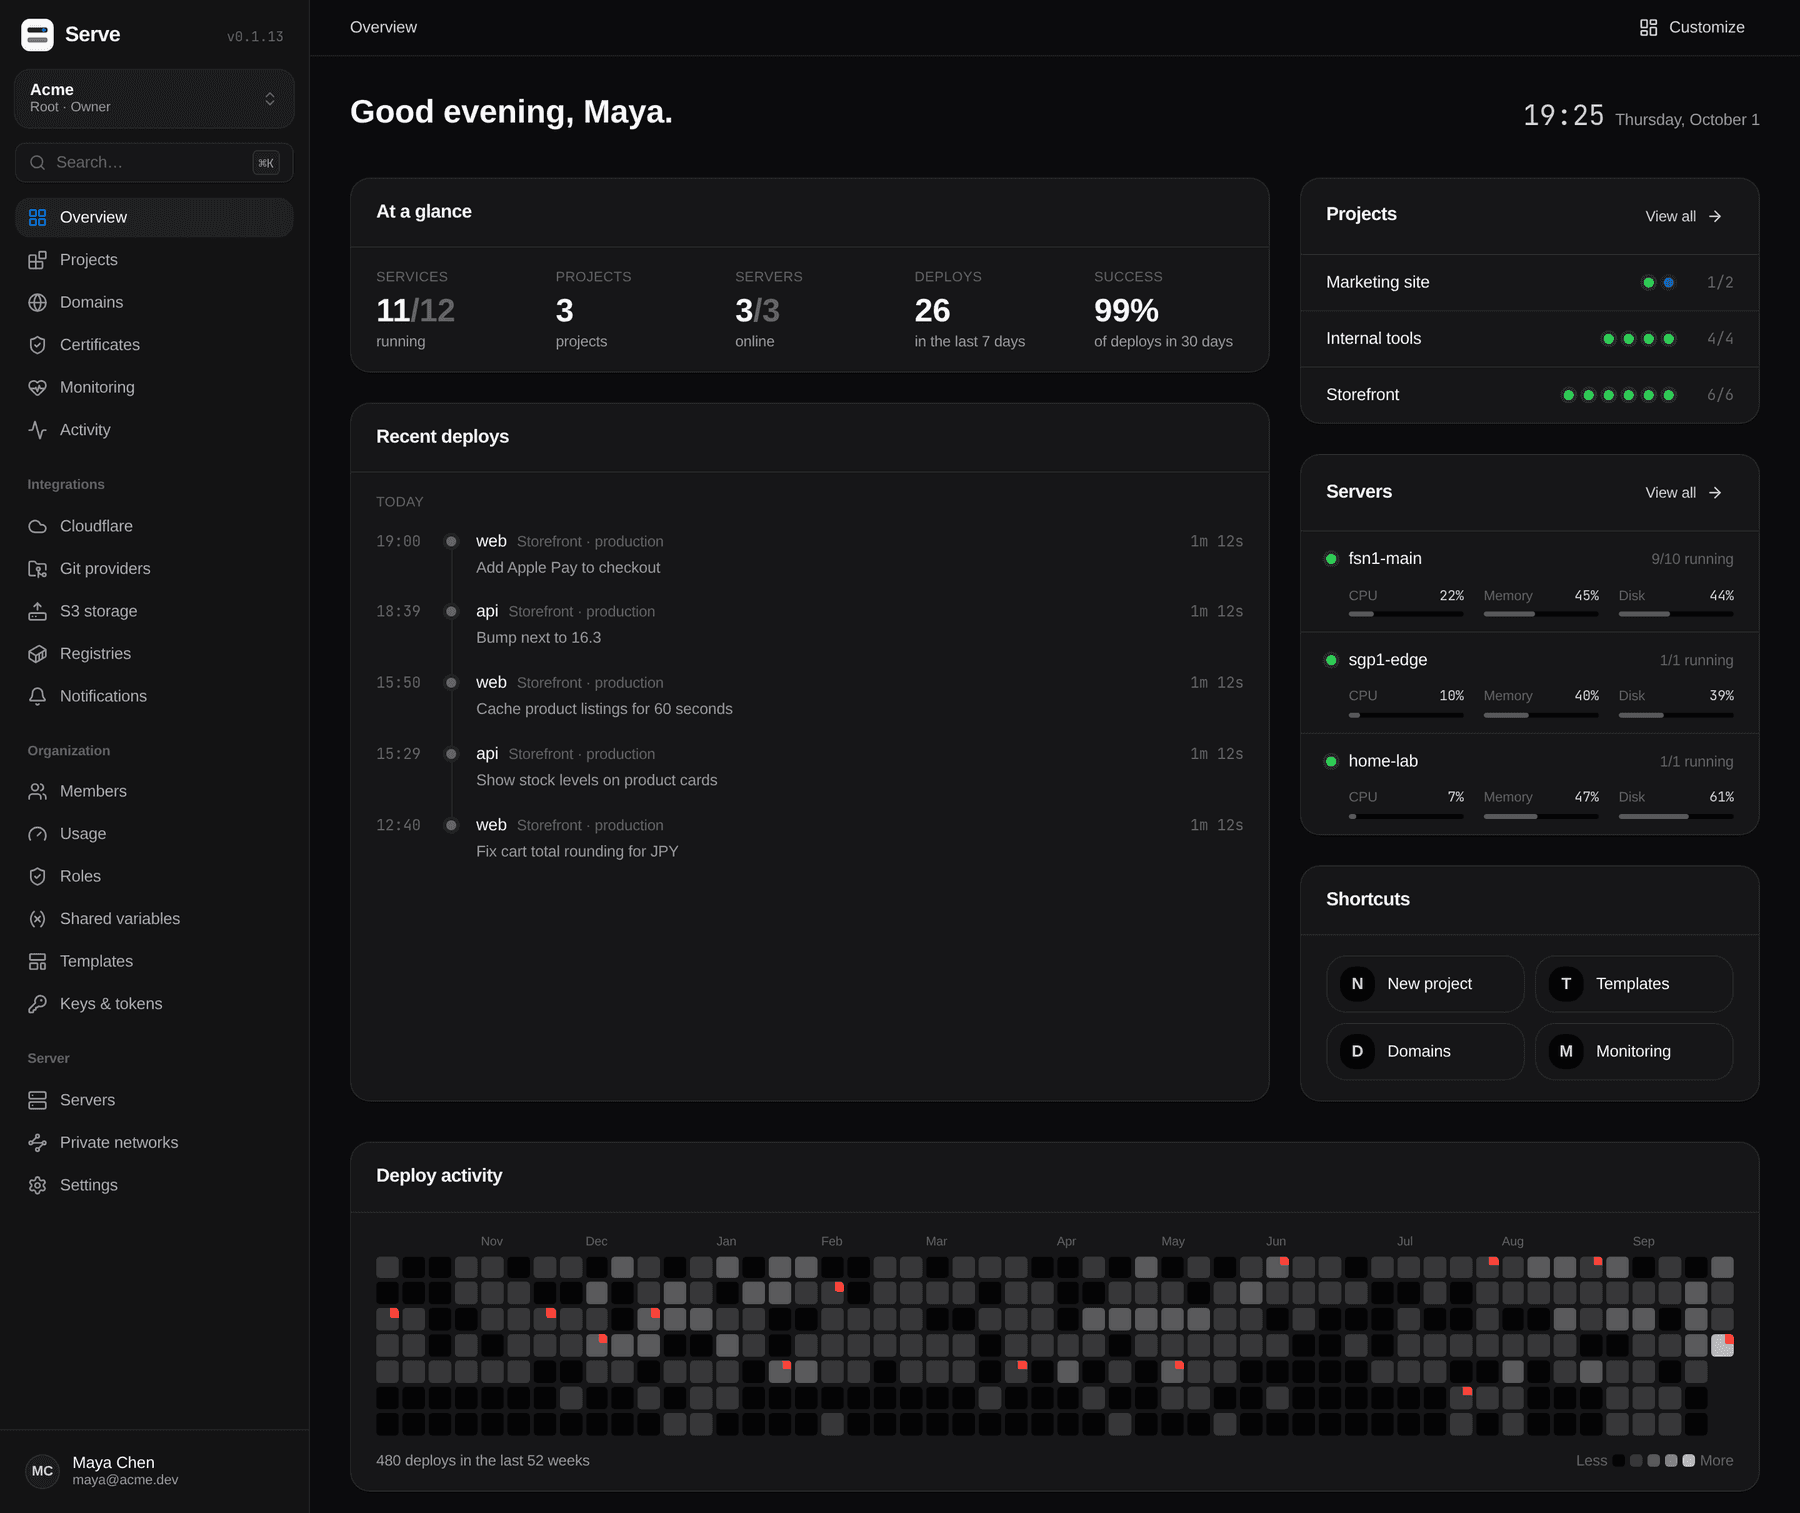This screenshot has height=1513, width=1800.
Task: Click the Monitoring shortcut button
Action: tap(1634, 1051)
